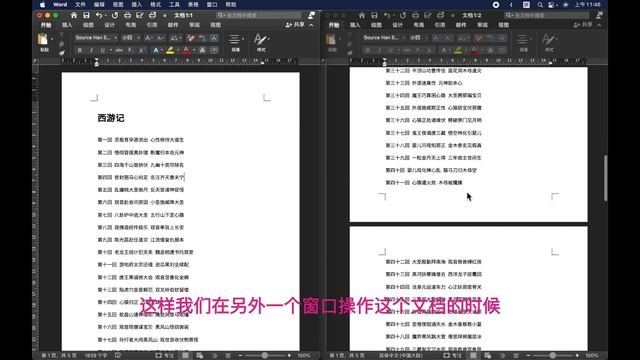This screenshot has width=640, height=360.
Task: Open 布局 tab in left window
Action: pyautogui.click(x=131, y=25)
